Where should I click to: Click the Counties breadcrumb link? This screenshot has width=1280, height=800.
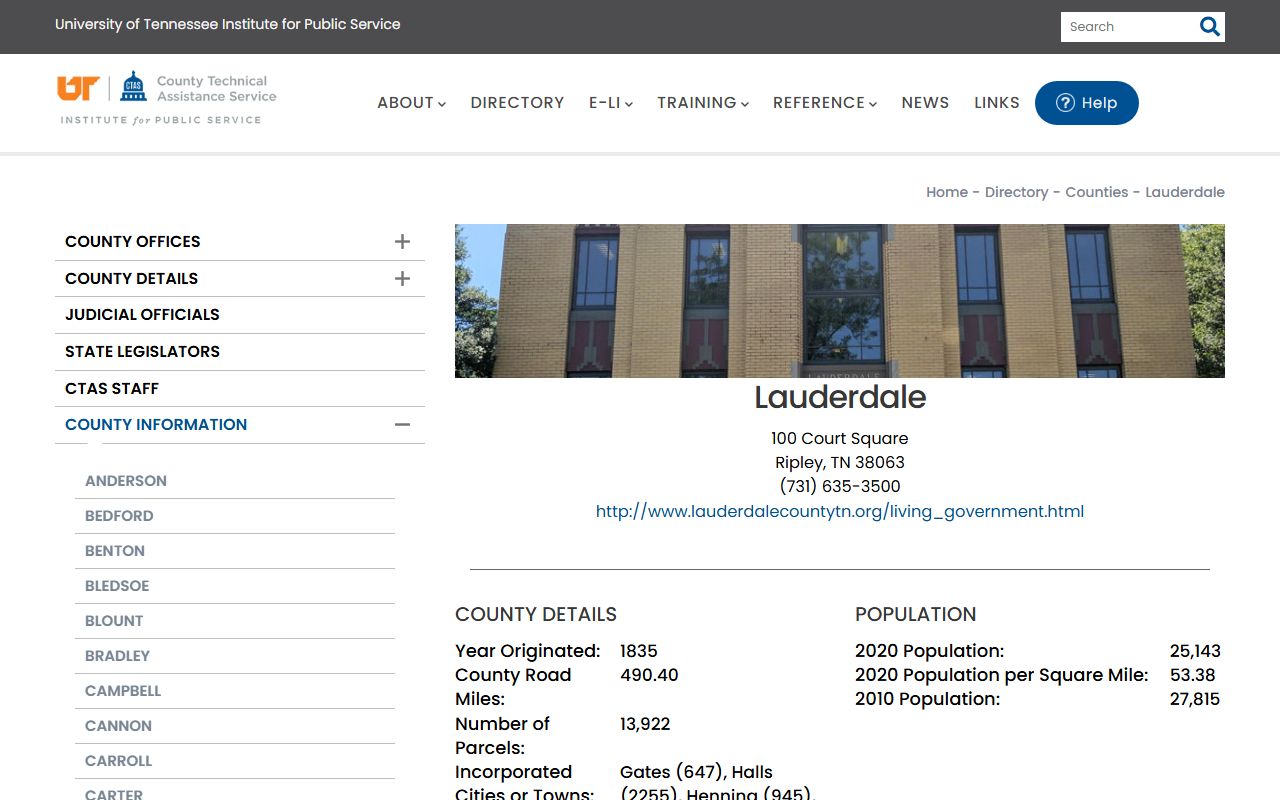[x=1096, y=192]
